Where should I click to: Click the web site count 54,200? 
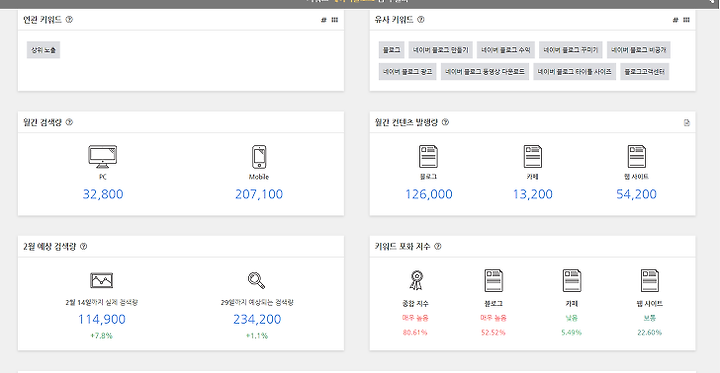click(x=636, y=194)
